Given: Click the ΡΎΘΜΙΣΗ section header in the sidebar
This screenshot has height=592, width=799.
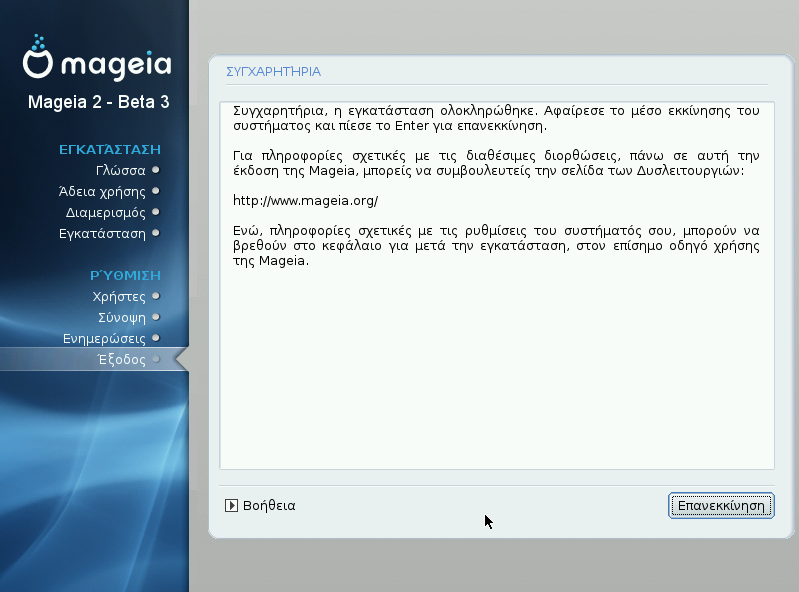Looking at the screenshot, I should click(125, 275).
